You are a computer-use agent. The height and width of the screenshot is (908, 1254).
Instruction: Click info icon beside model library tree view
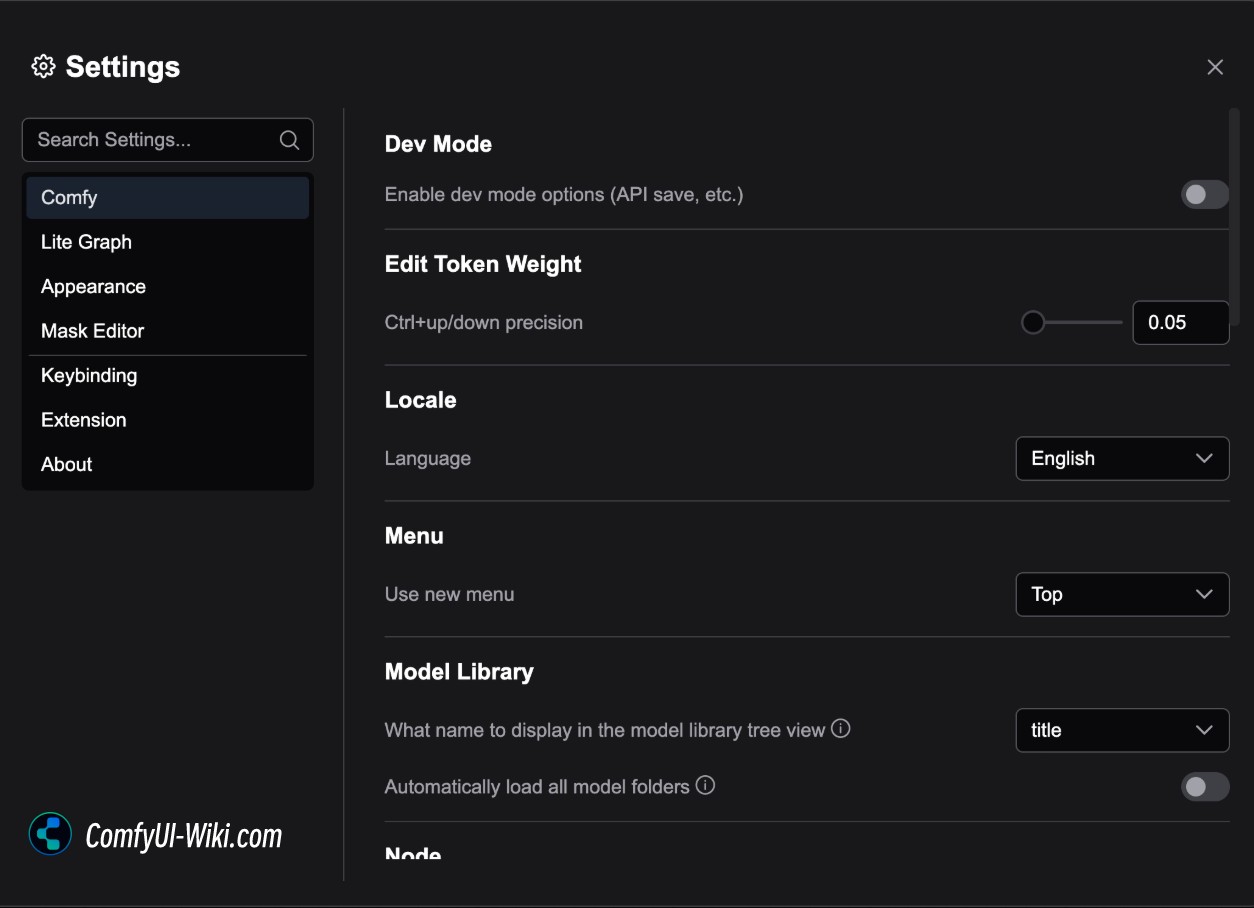click(x=841, y=729)
